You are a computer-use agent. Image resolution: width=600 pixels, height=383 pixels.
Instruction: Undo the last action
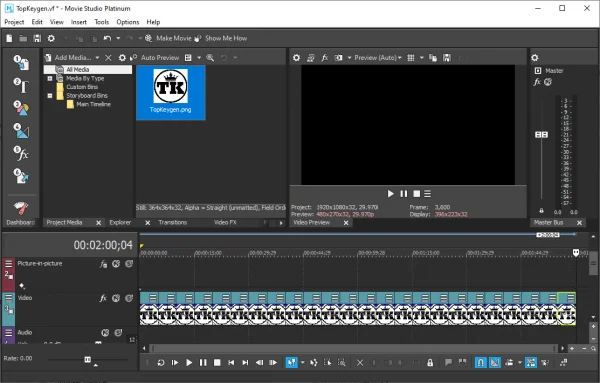pos(107,38)
